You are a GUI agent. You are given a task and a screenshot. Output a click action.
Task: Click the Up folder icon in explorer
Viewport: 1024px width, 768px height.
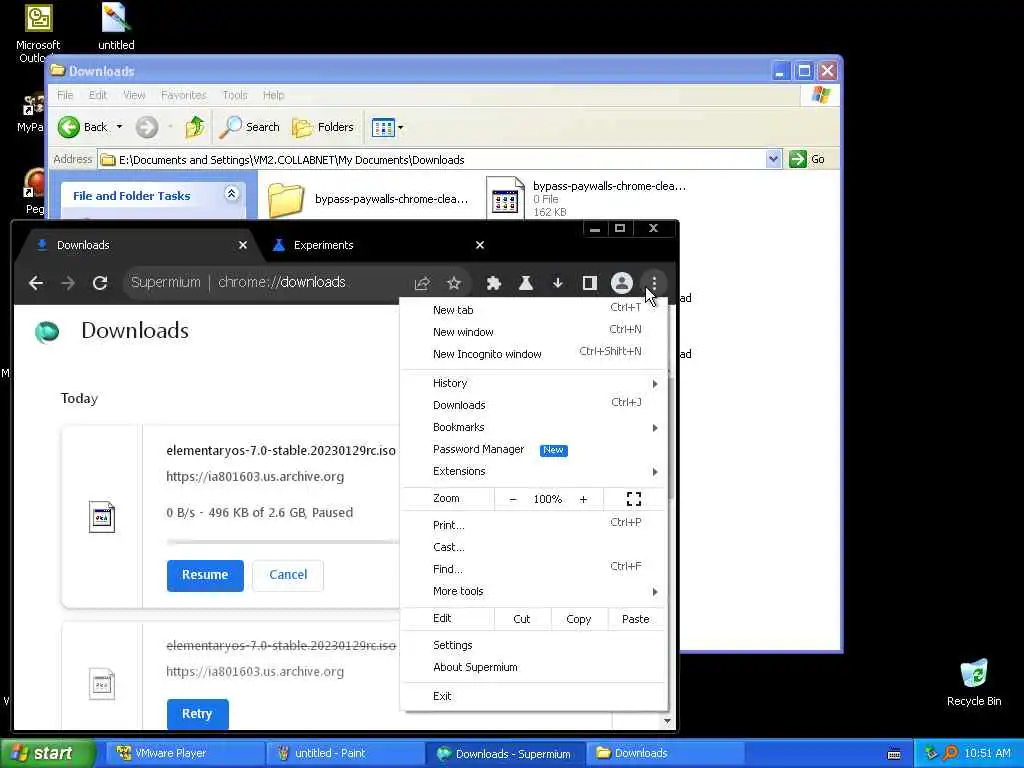tap(195, 127)
